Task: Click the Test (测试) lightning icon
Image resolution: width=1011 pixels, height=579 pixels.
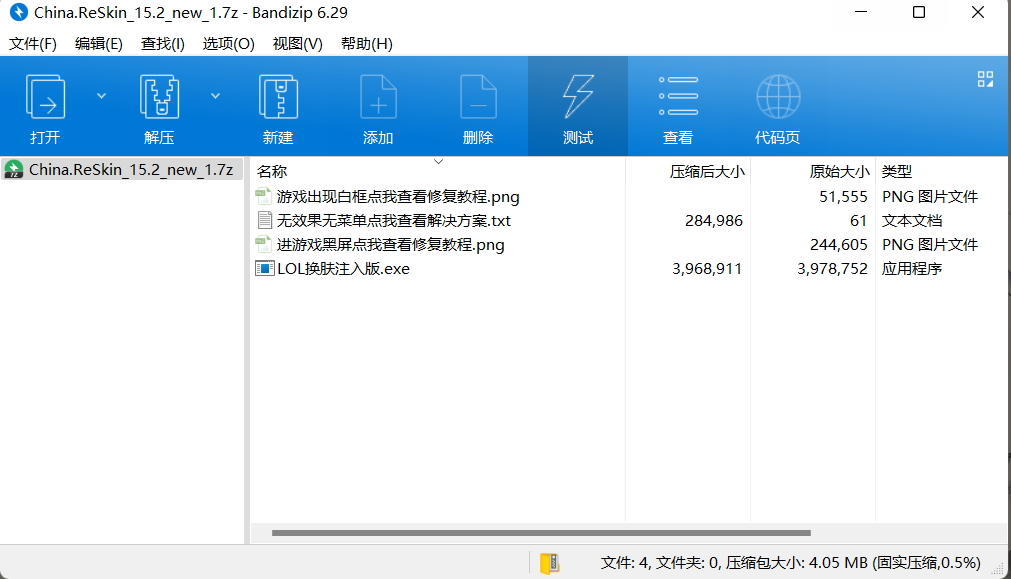Action: (578, 97)
